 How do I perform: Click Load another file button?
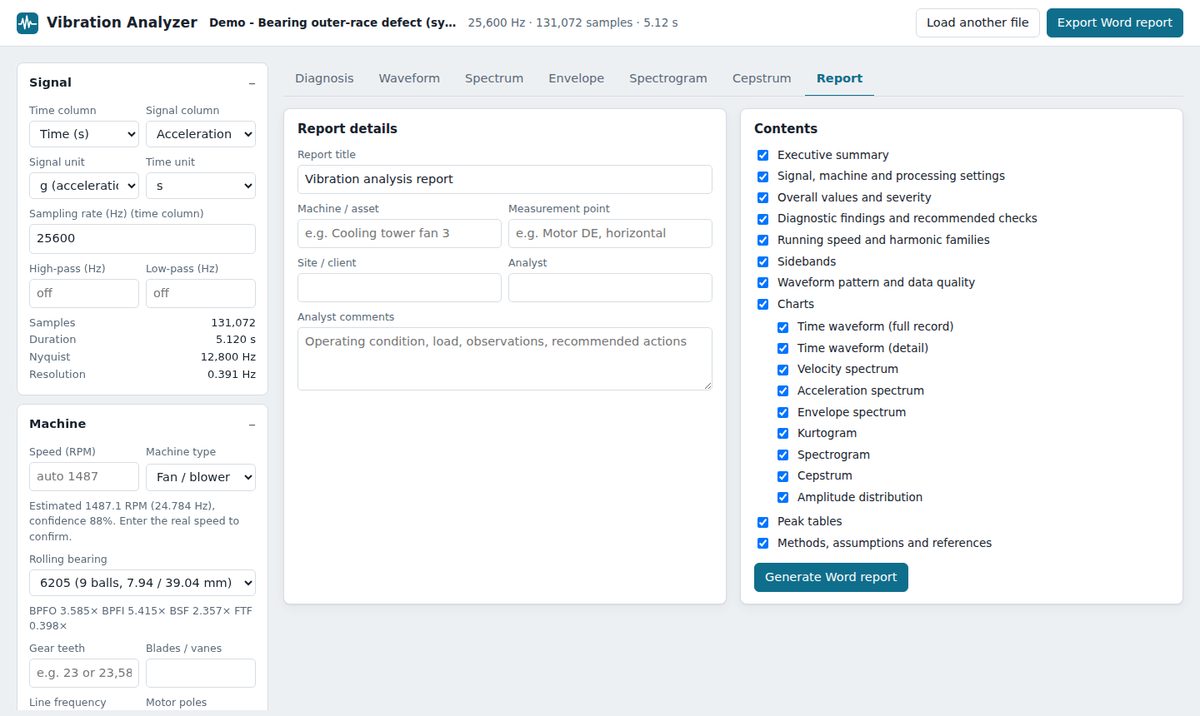coord(978,23)
